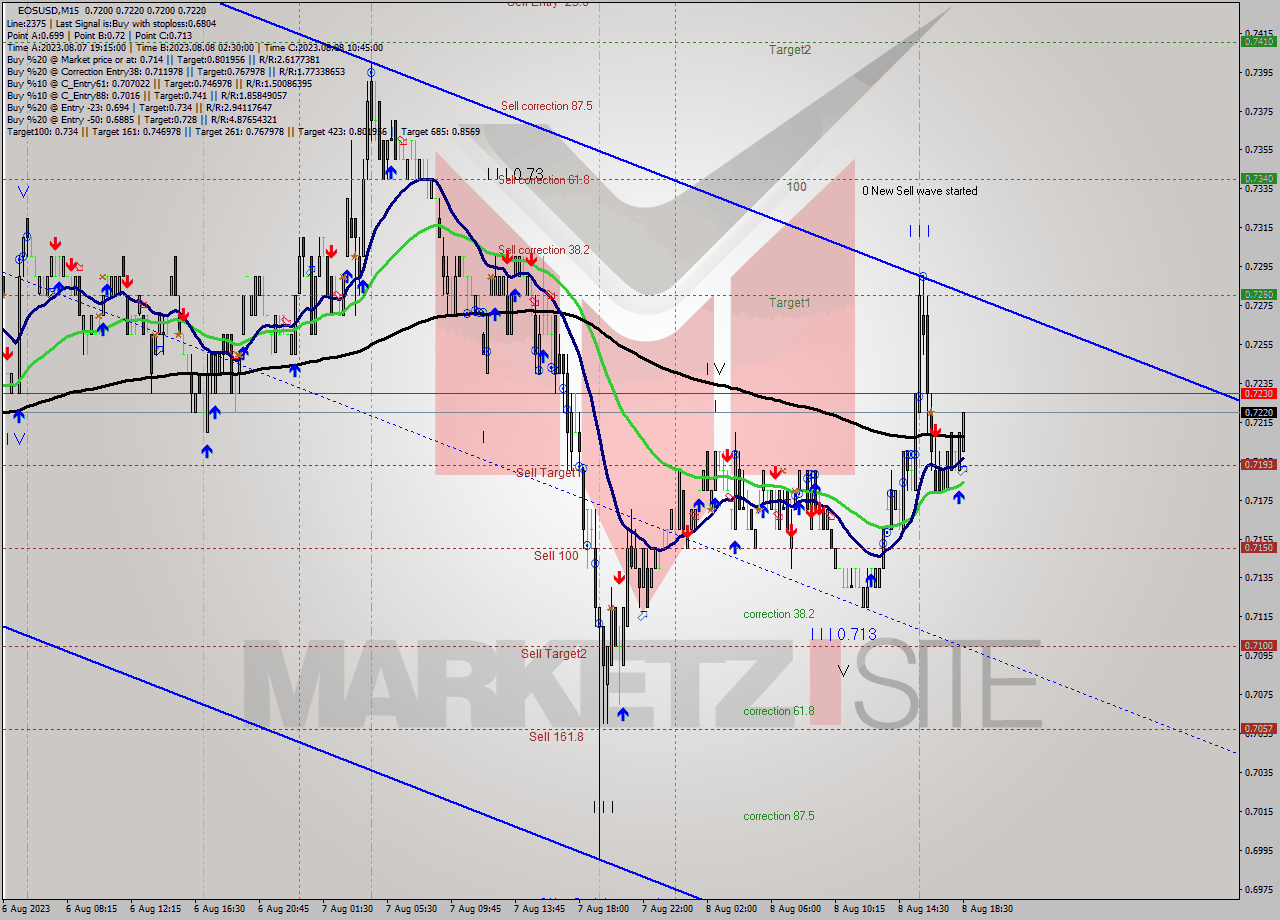
Task: Click the 0.7175 price axis tick
Action: 1259,500
